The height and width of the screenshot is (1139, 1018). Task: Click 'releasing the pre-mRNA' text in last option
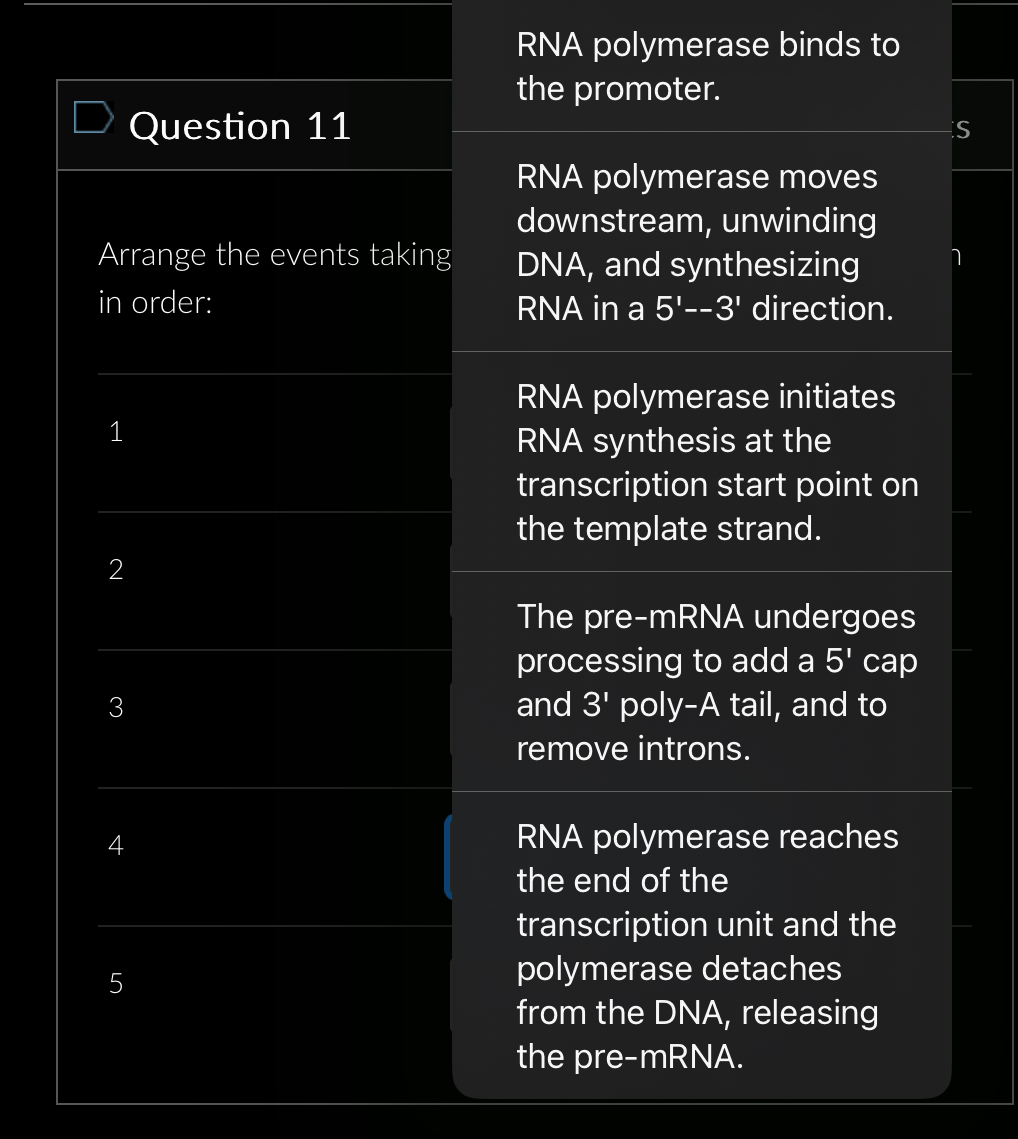click(x=698, y=1034)
